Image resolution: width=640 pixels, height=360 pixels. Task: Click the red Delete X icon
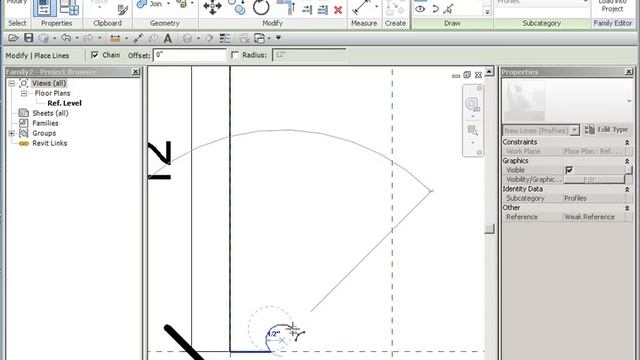pyautogui.click(x=338, y=10)
